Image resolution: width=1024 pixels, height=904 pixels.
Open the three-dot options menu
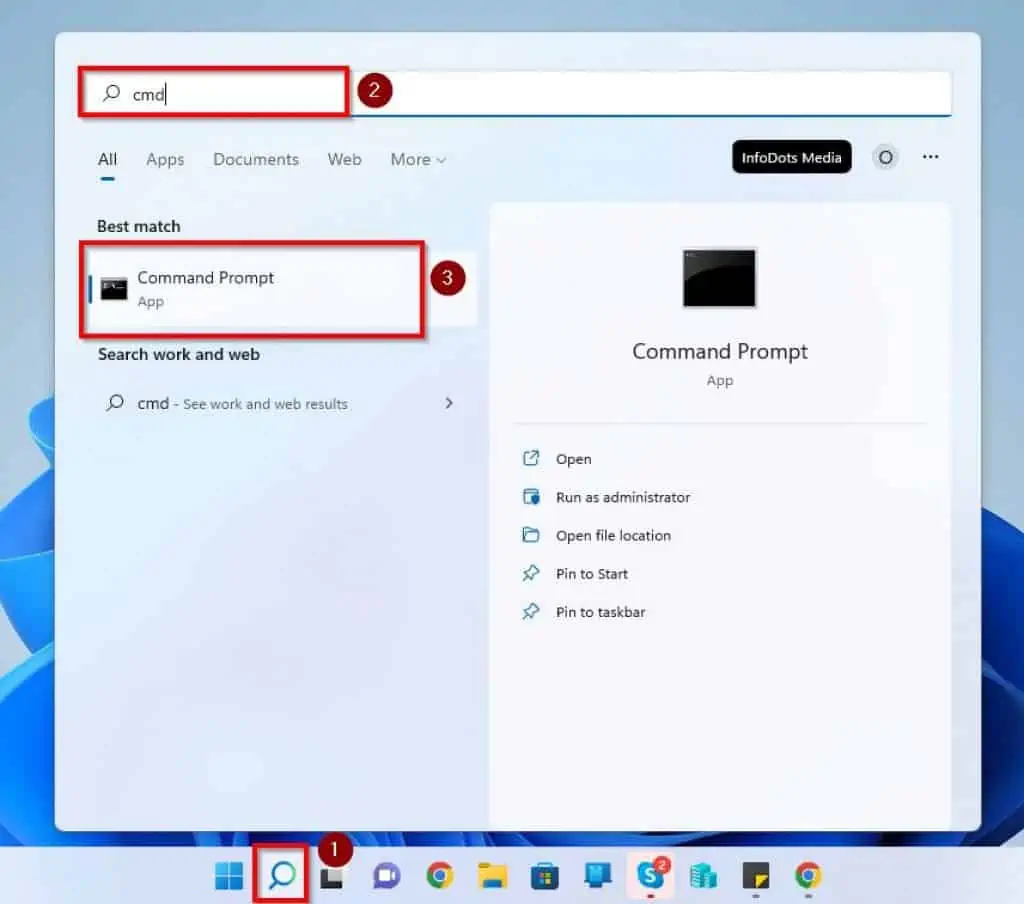point(931,157)
